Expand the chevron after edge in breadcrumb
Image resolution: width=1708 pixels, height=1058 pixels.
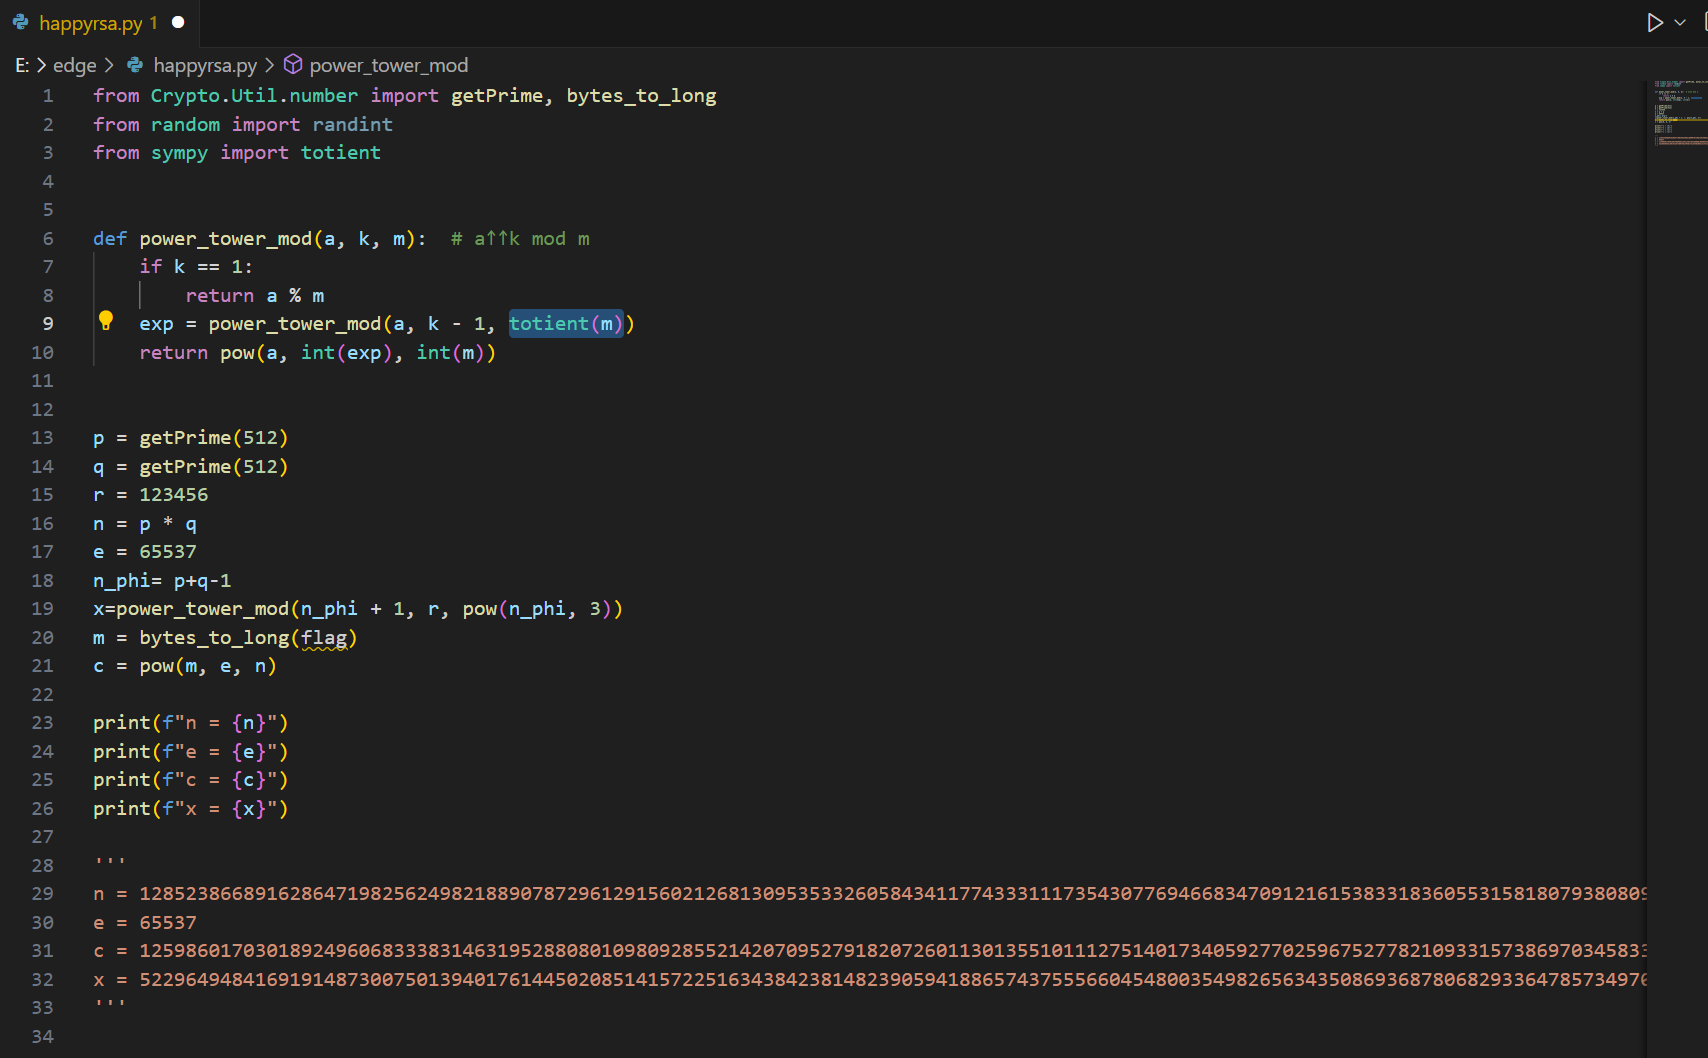(109, 65)
